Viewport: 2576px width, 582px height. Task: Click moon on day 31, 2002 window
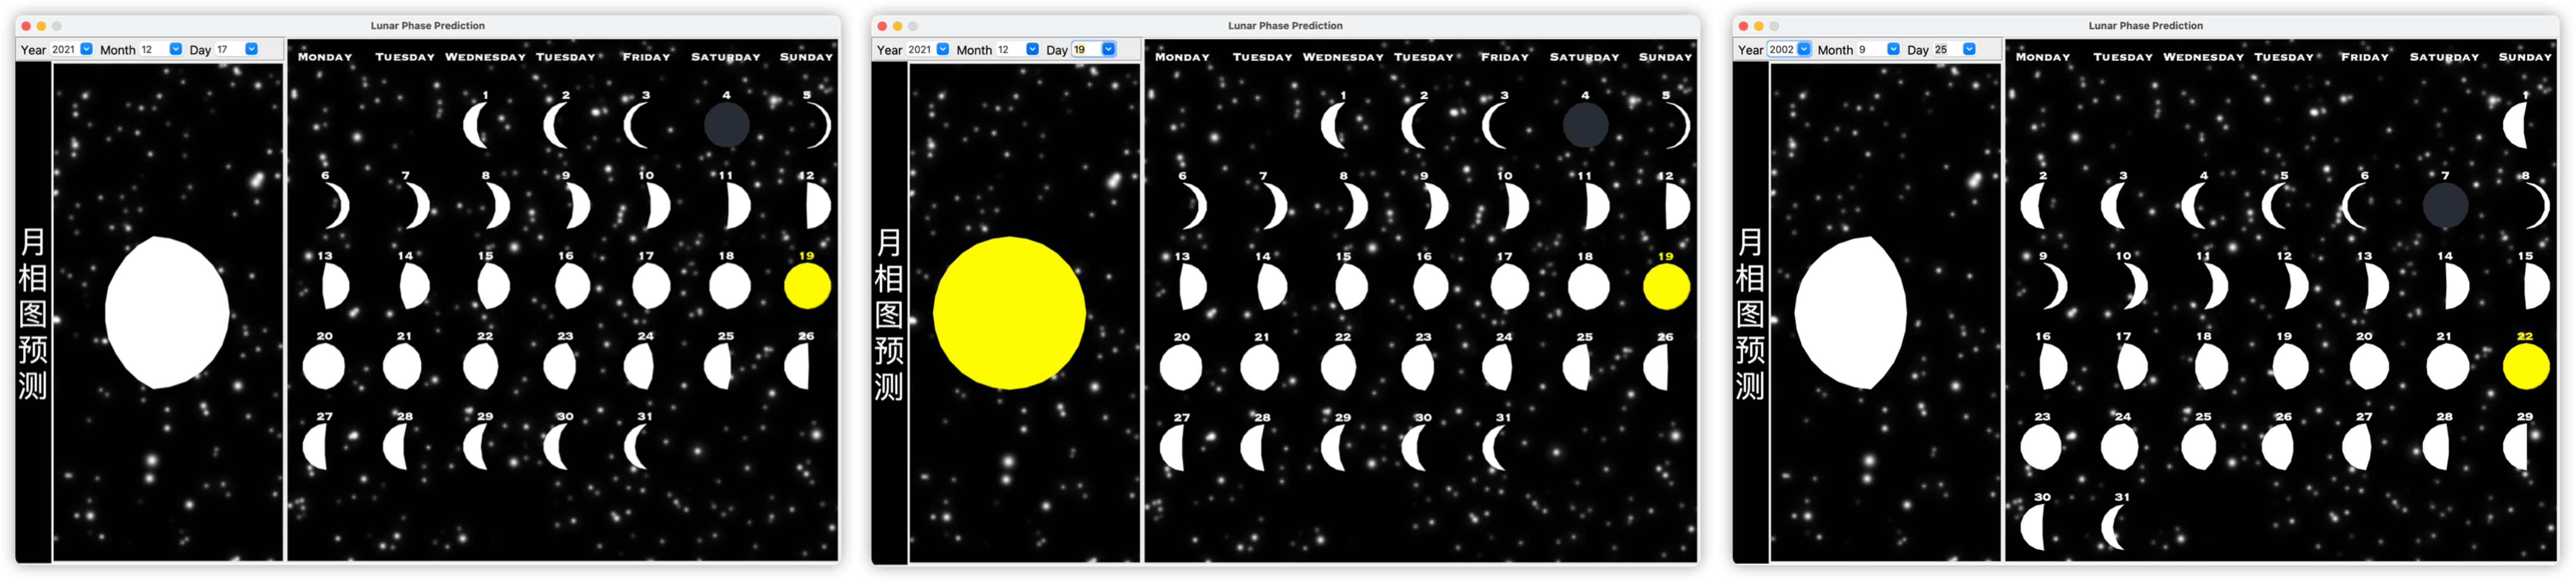pos(2113,527)
